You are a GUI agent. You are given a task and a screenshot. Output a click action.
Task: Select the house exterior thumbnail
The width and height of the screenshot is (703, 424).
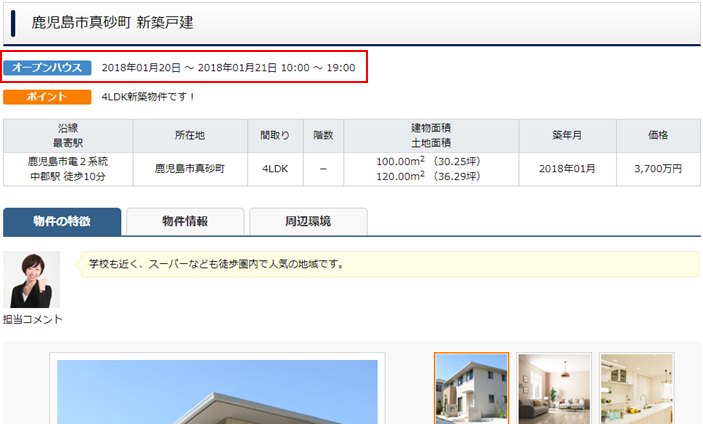(x=471, y=388)
